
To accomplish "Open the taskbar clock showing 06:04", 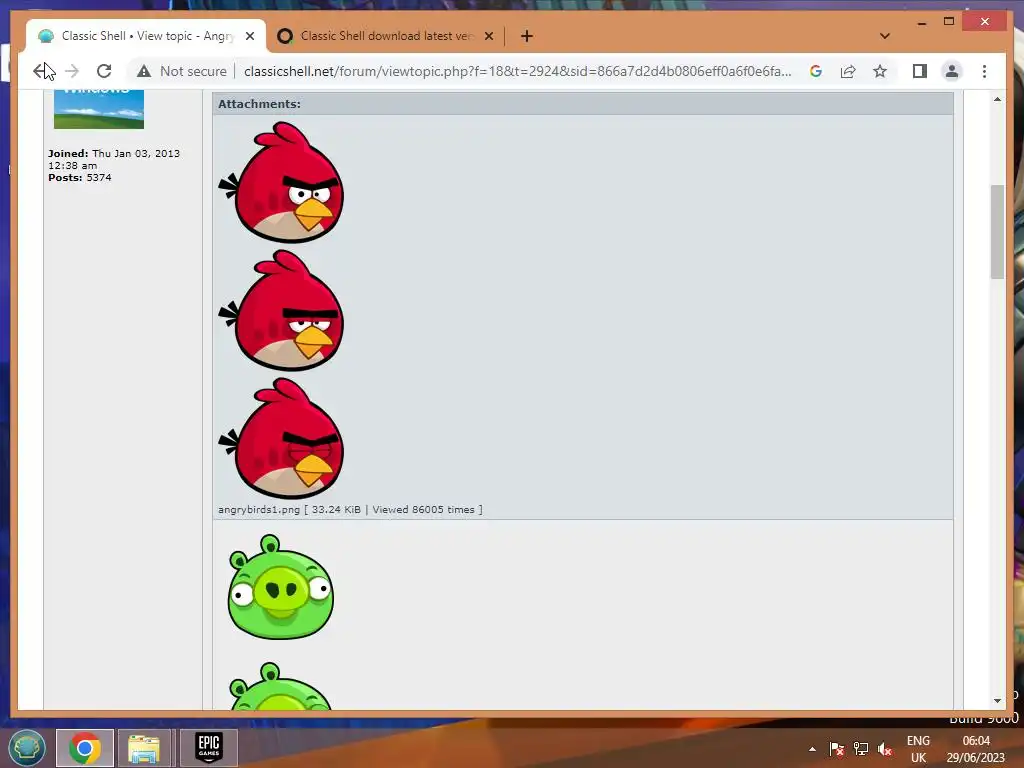I will coord(976,749).
